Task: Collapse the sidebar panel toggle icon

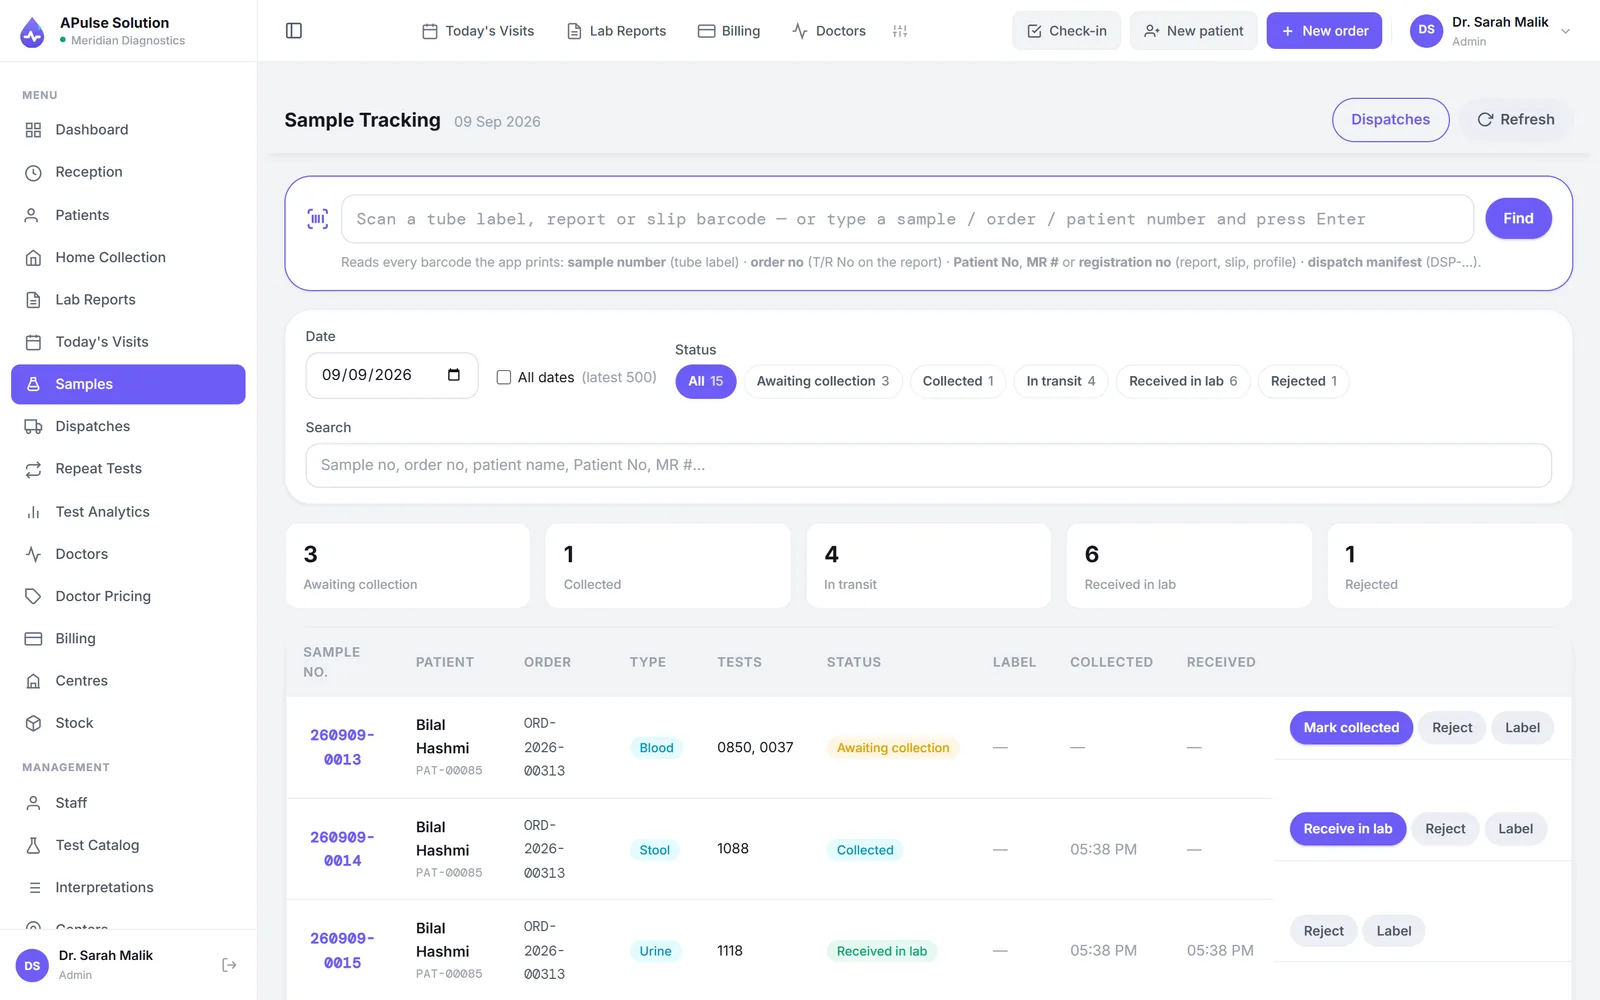Action: coord(294,31)
